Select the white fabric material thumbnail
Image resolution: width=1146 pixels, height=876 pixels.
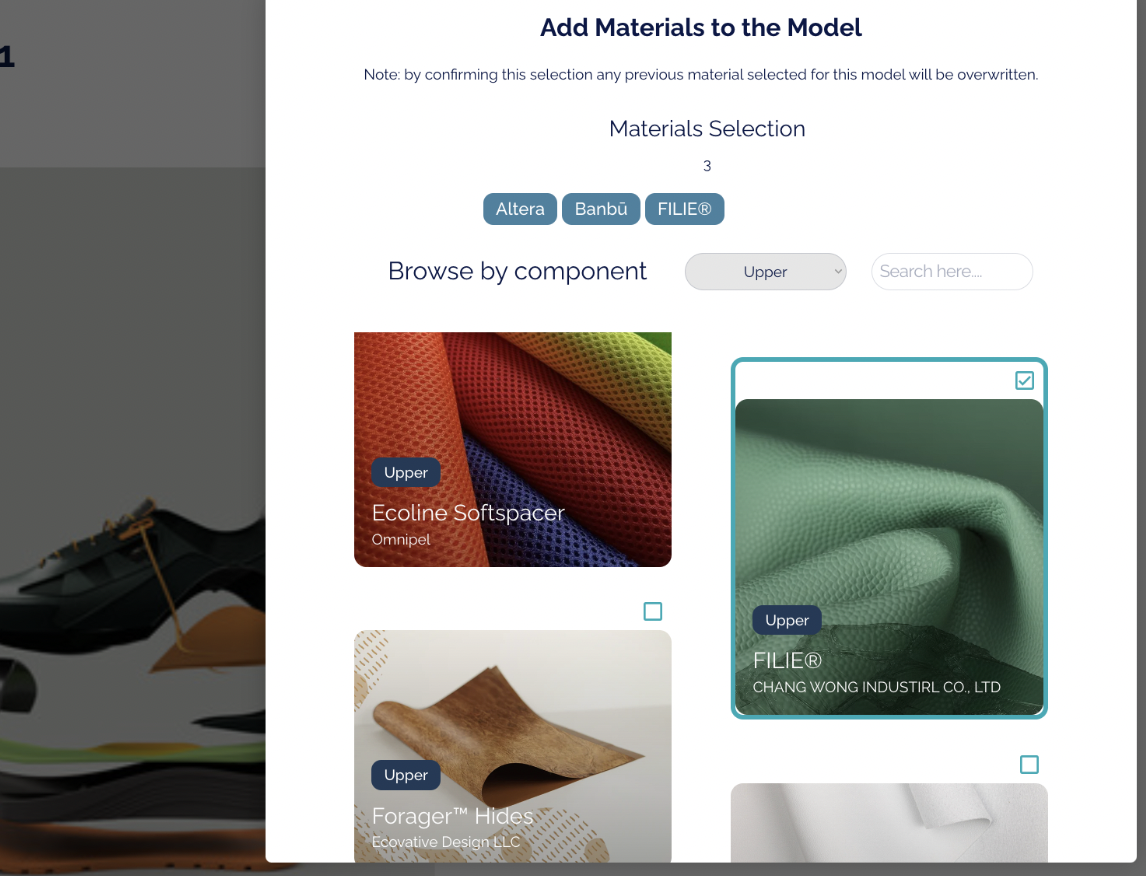point(889,823)
